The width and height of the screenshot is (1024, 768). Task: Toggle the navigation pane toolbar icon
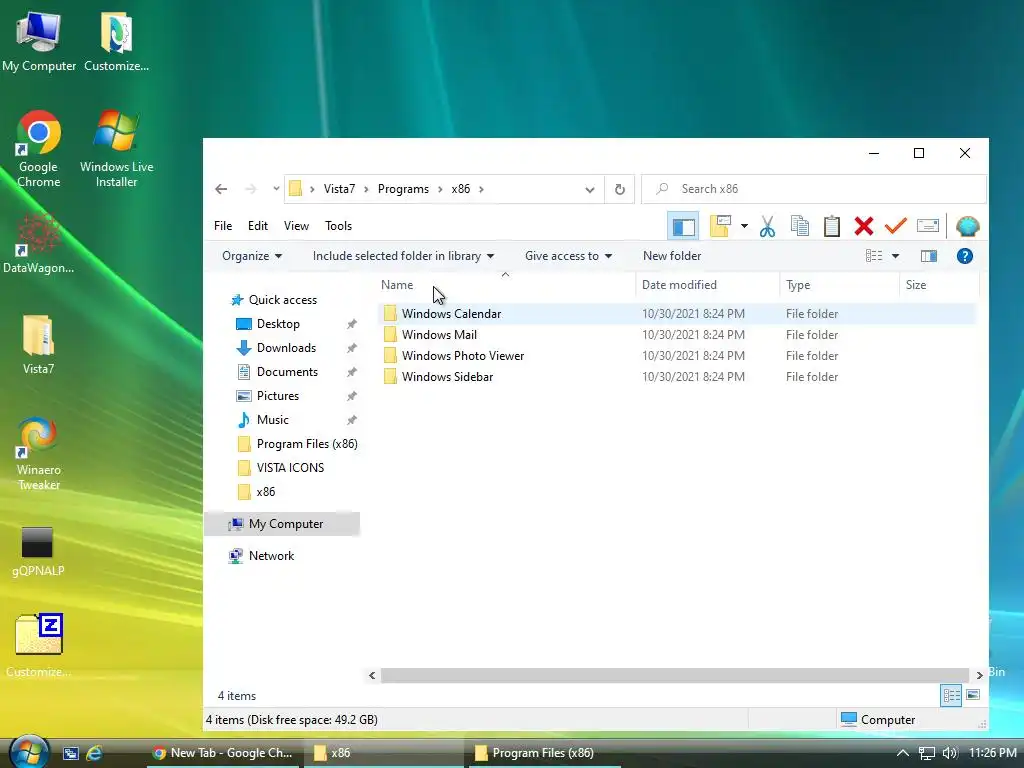point(683,227)
